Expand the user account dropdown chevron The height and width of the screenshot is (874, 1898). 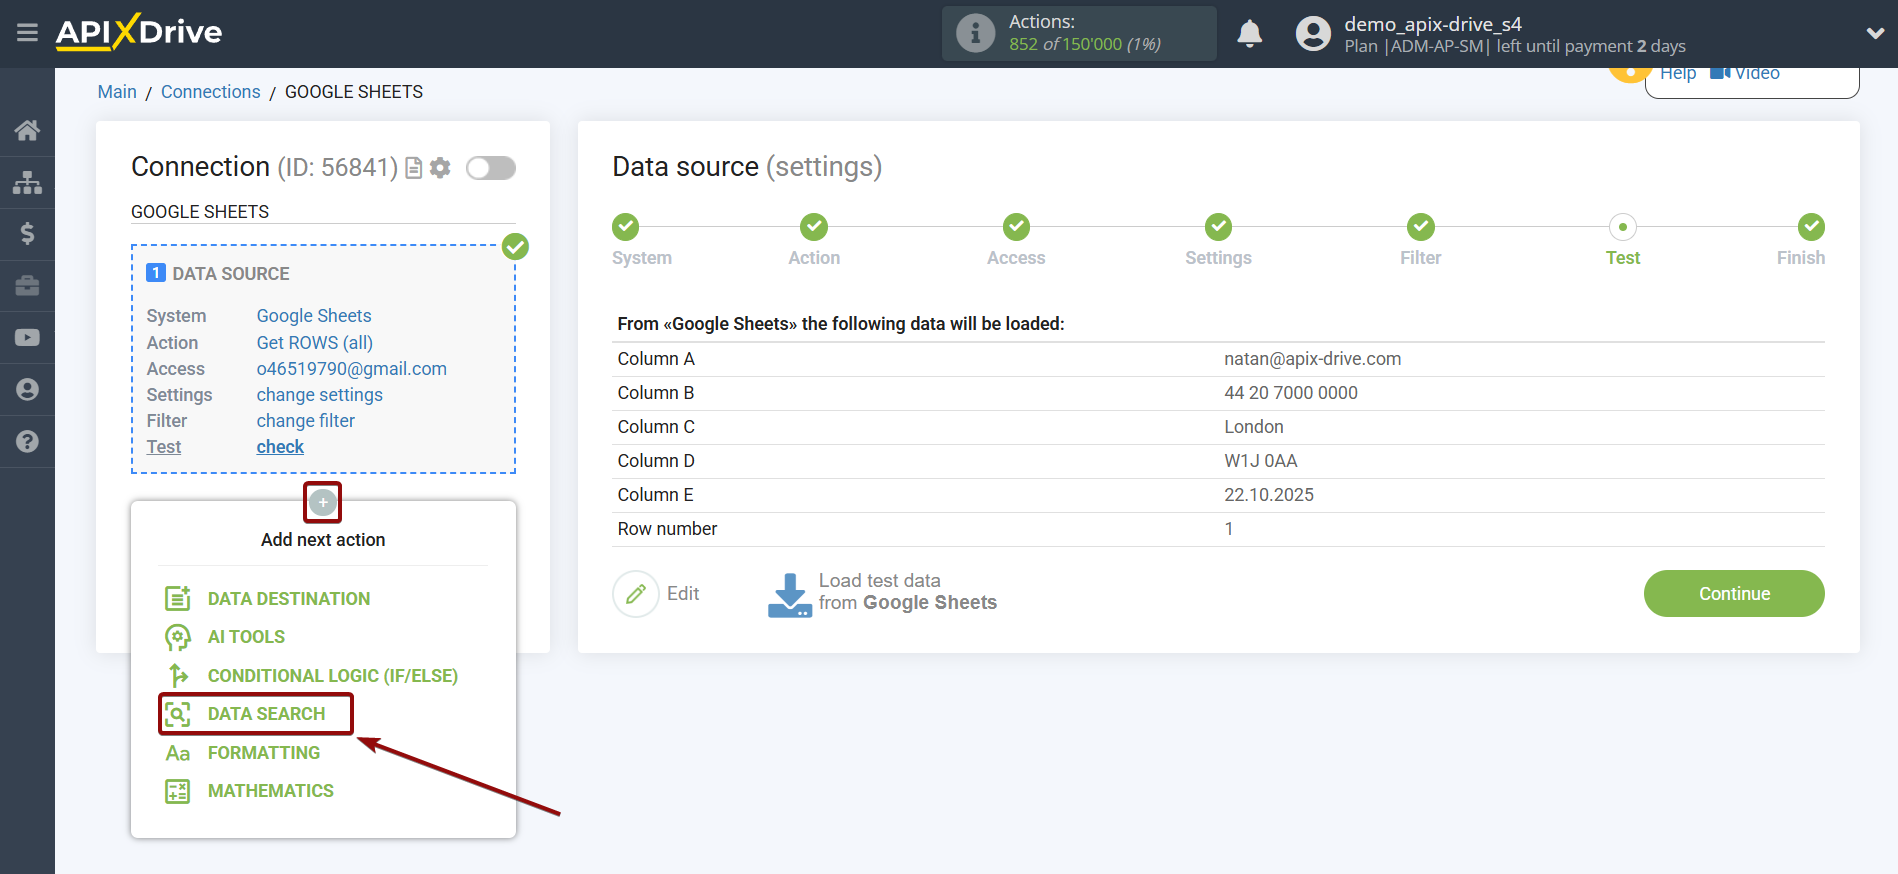[1874, 33]
